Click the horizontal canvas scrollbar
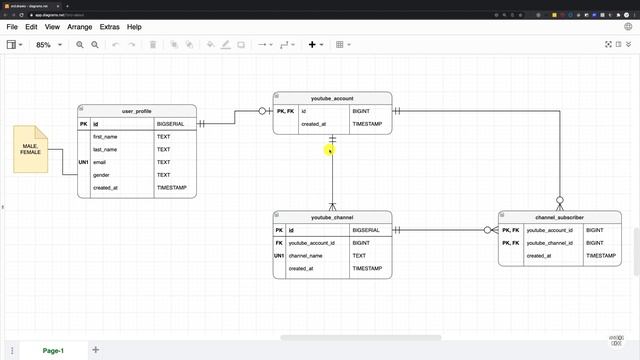This screenshot has width=640, height=360. [x=360, y=338]
